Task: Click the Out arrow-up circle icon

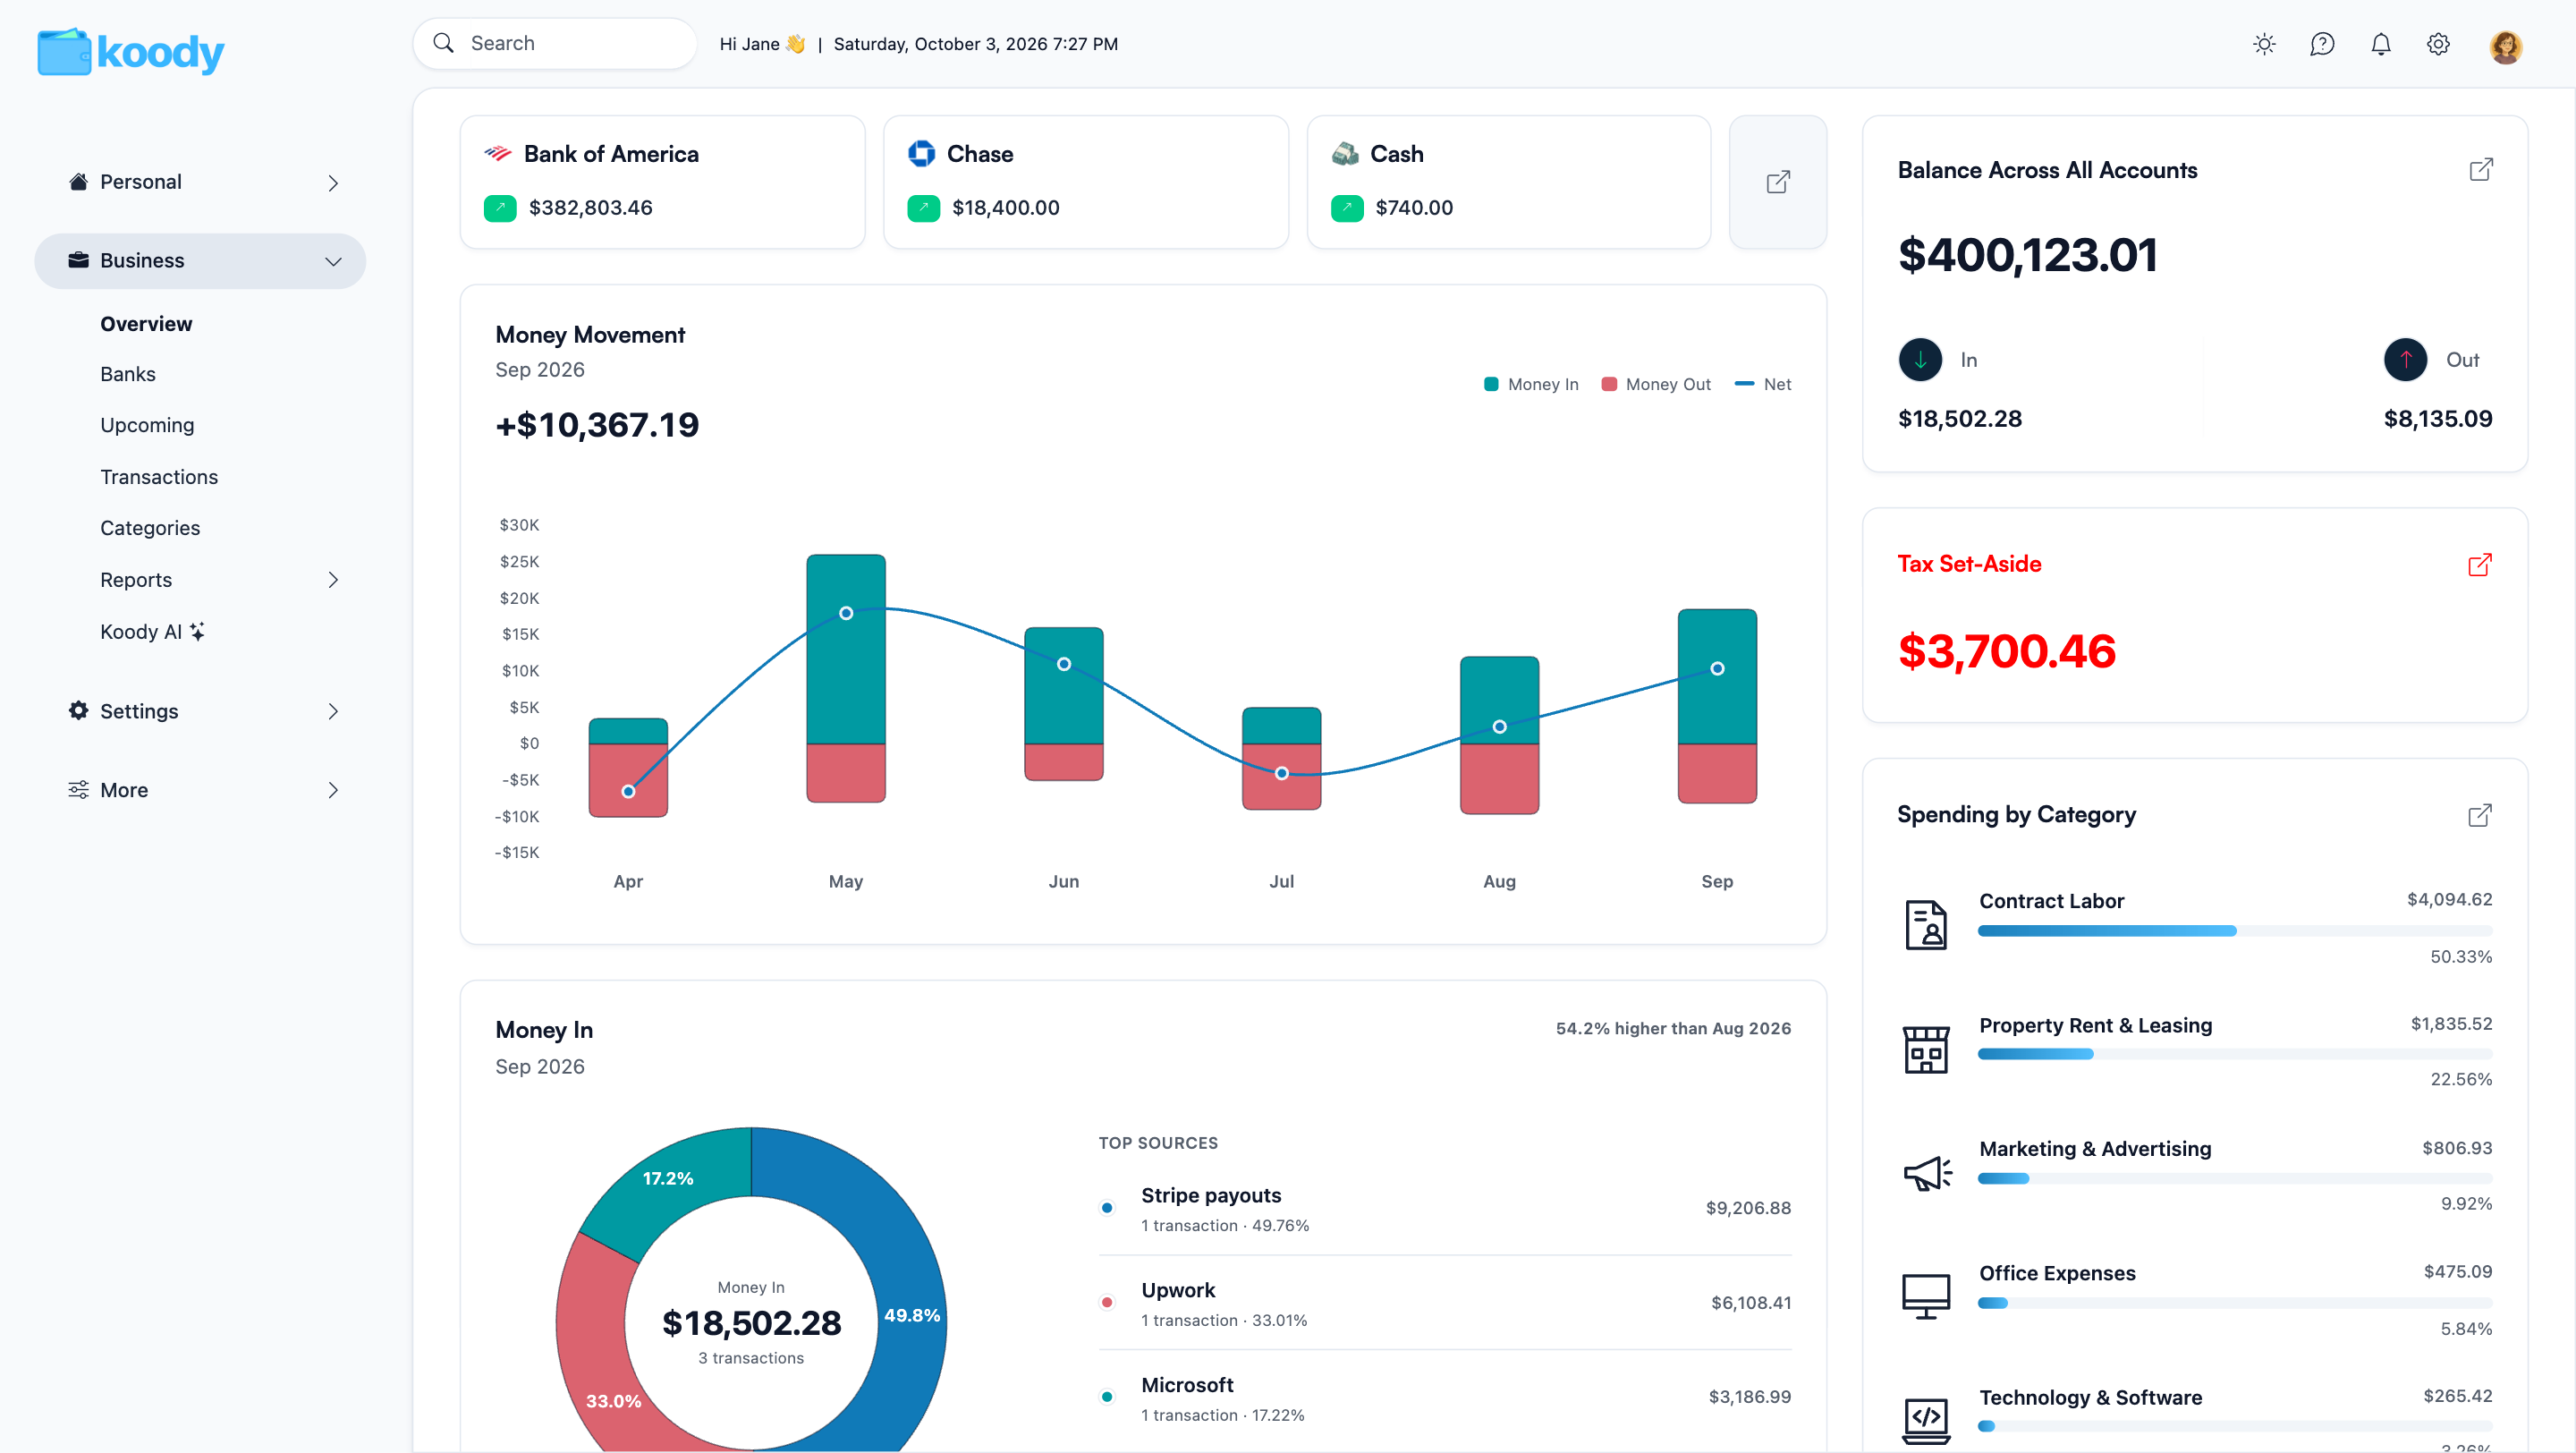Action: (2405, 360)
